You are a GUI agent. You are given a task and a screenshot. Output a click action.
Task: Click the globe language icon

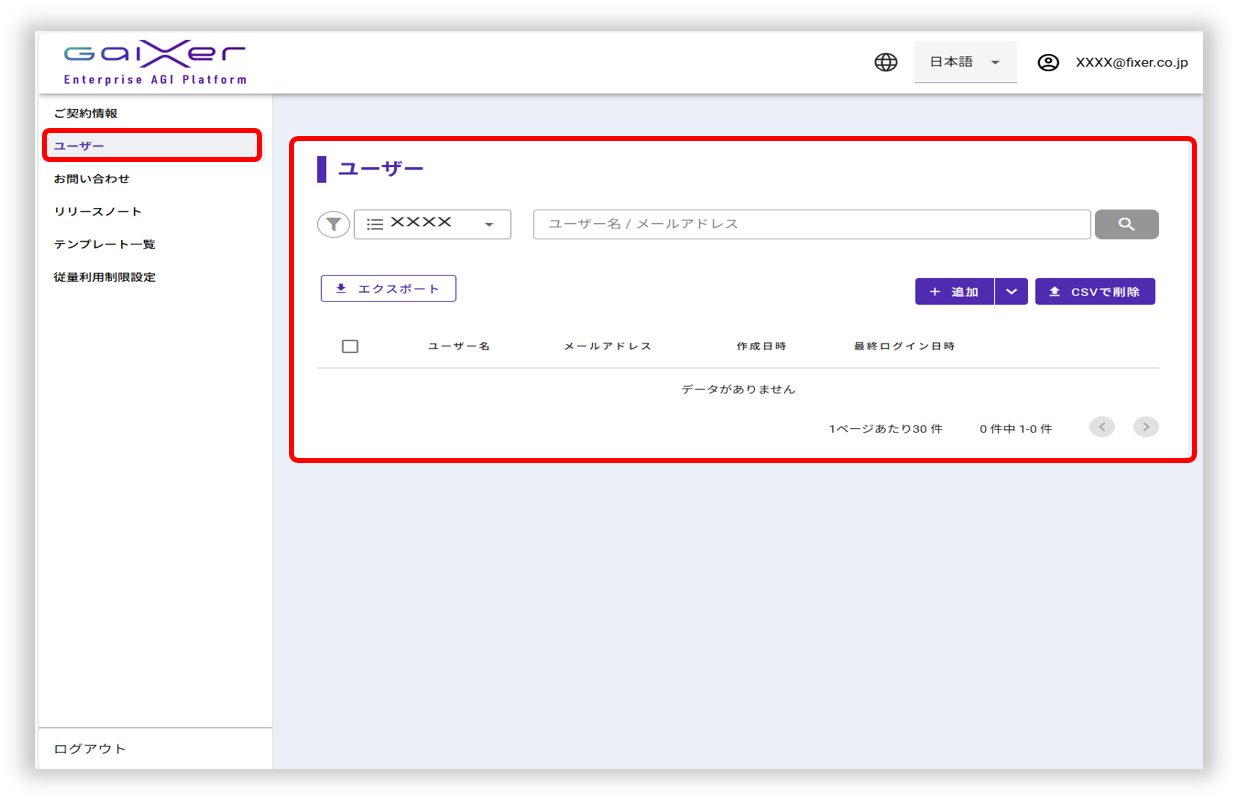pos(885,62)
